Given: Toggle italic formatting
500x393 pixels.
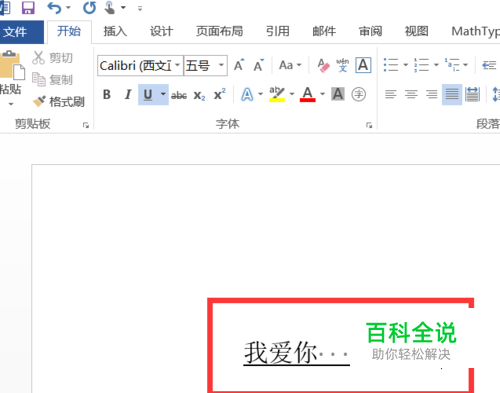Looking at the screenshot, I should 128,95.
